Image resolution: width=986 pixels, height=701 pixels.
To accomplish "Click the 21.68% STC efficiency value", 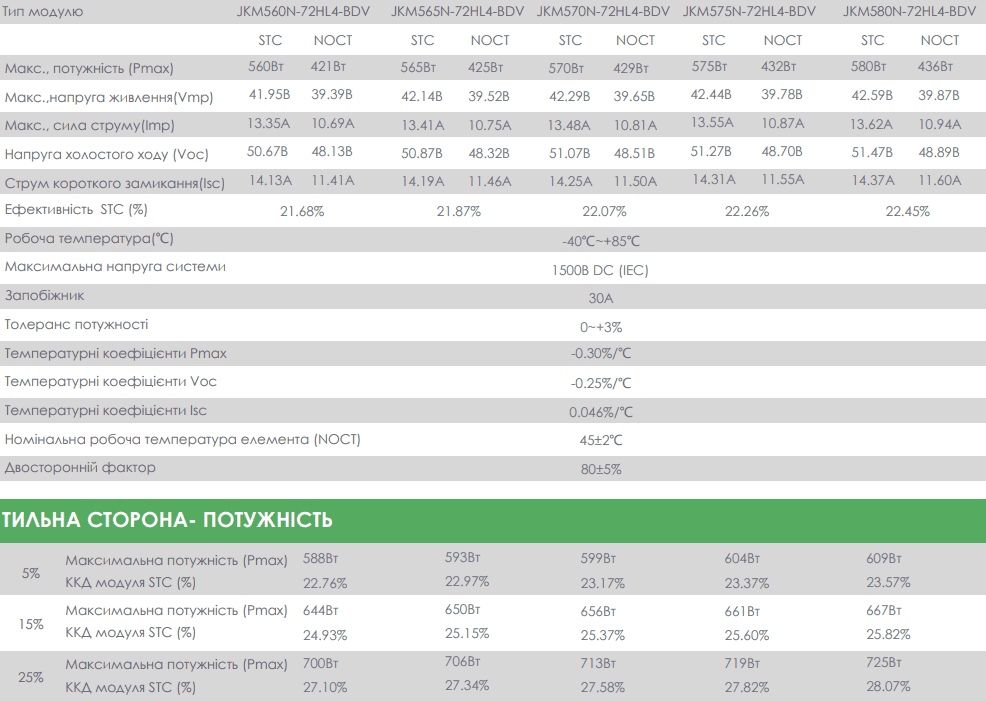I will tap(302, 212).
